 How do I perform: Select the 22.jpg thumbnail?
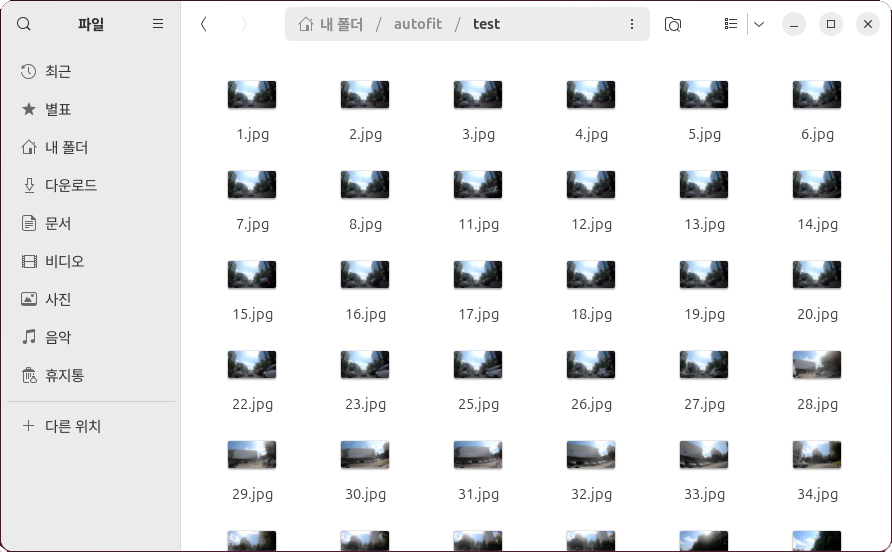[x=252, y=364]
